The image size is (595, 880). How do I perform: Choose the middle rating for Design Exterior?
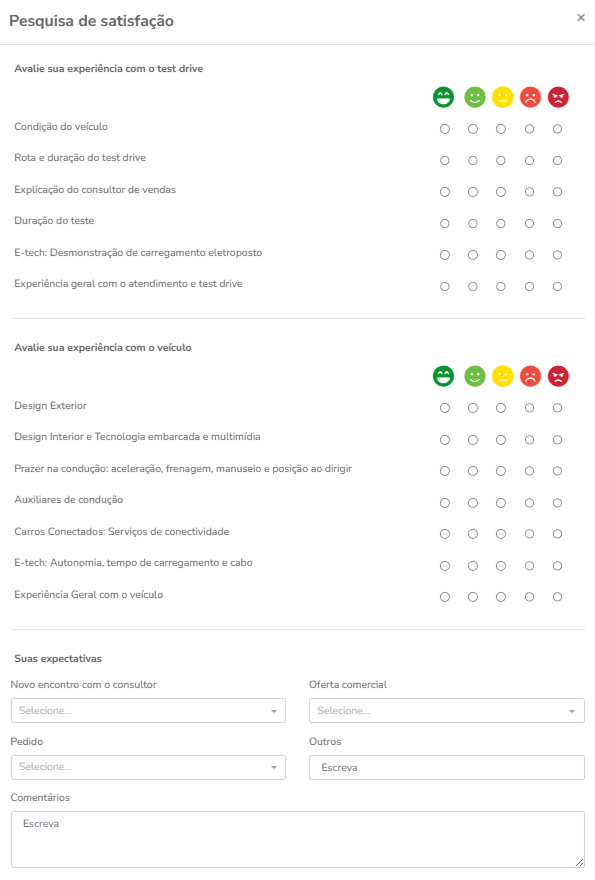[501, 408]
